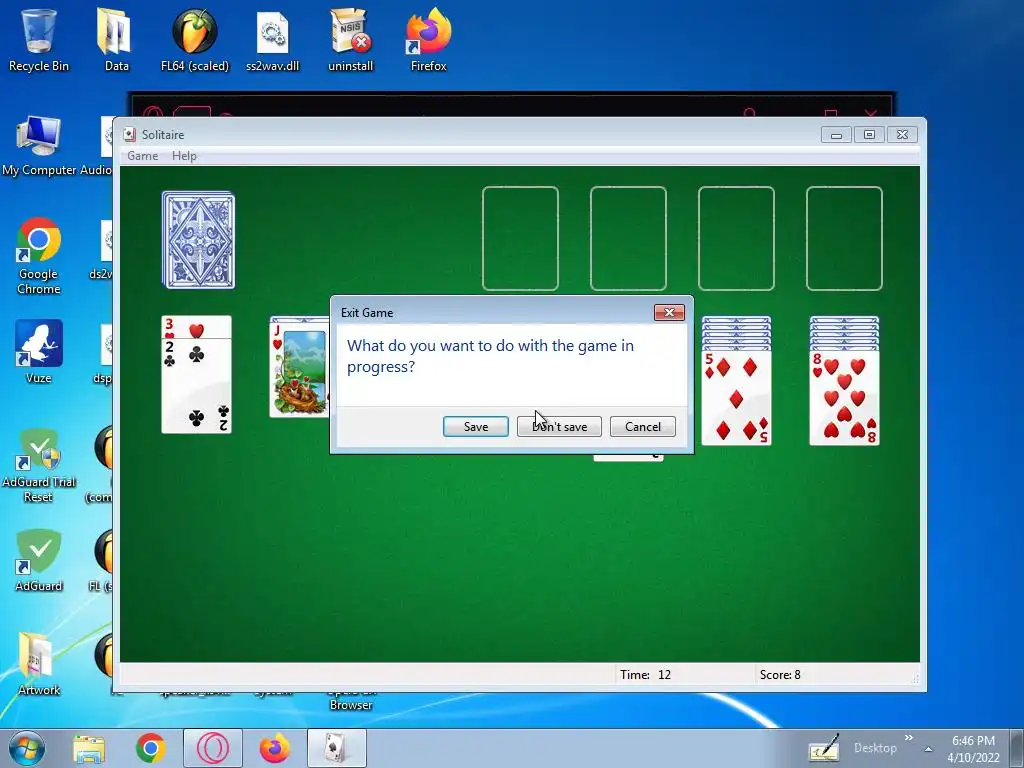Open the Data folder on desktop
The width and height of the screenshot is (1024, 768).
point(116,39)
